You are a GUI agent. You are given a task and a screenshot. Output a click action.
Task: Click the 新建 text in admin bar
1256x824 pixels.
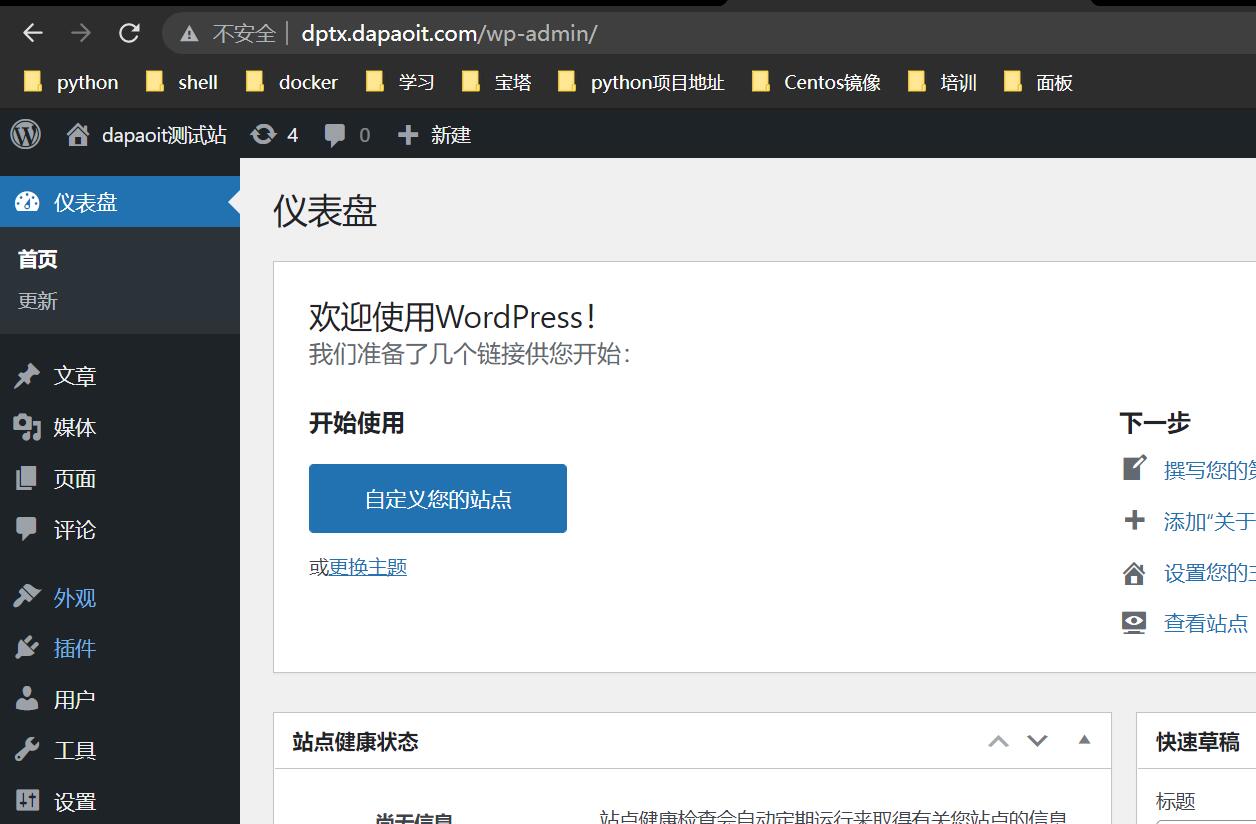[x=451, y=135]
